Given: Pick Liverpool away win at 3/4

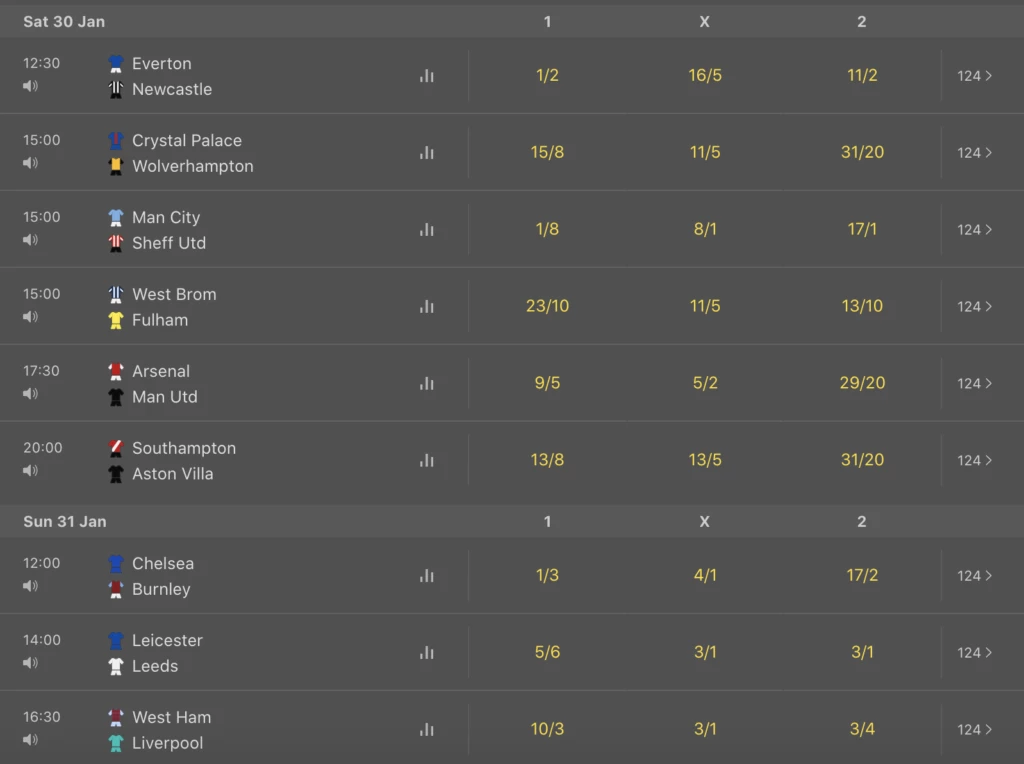Looking at the screenshot, I should click(x=862, y=729).
